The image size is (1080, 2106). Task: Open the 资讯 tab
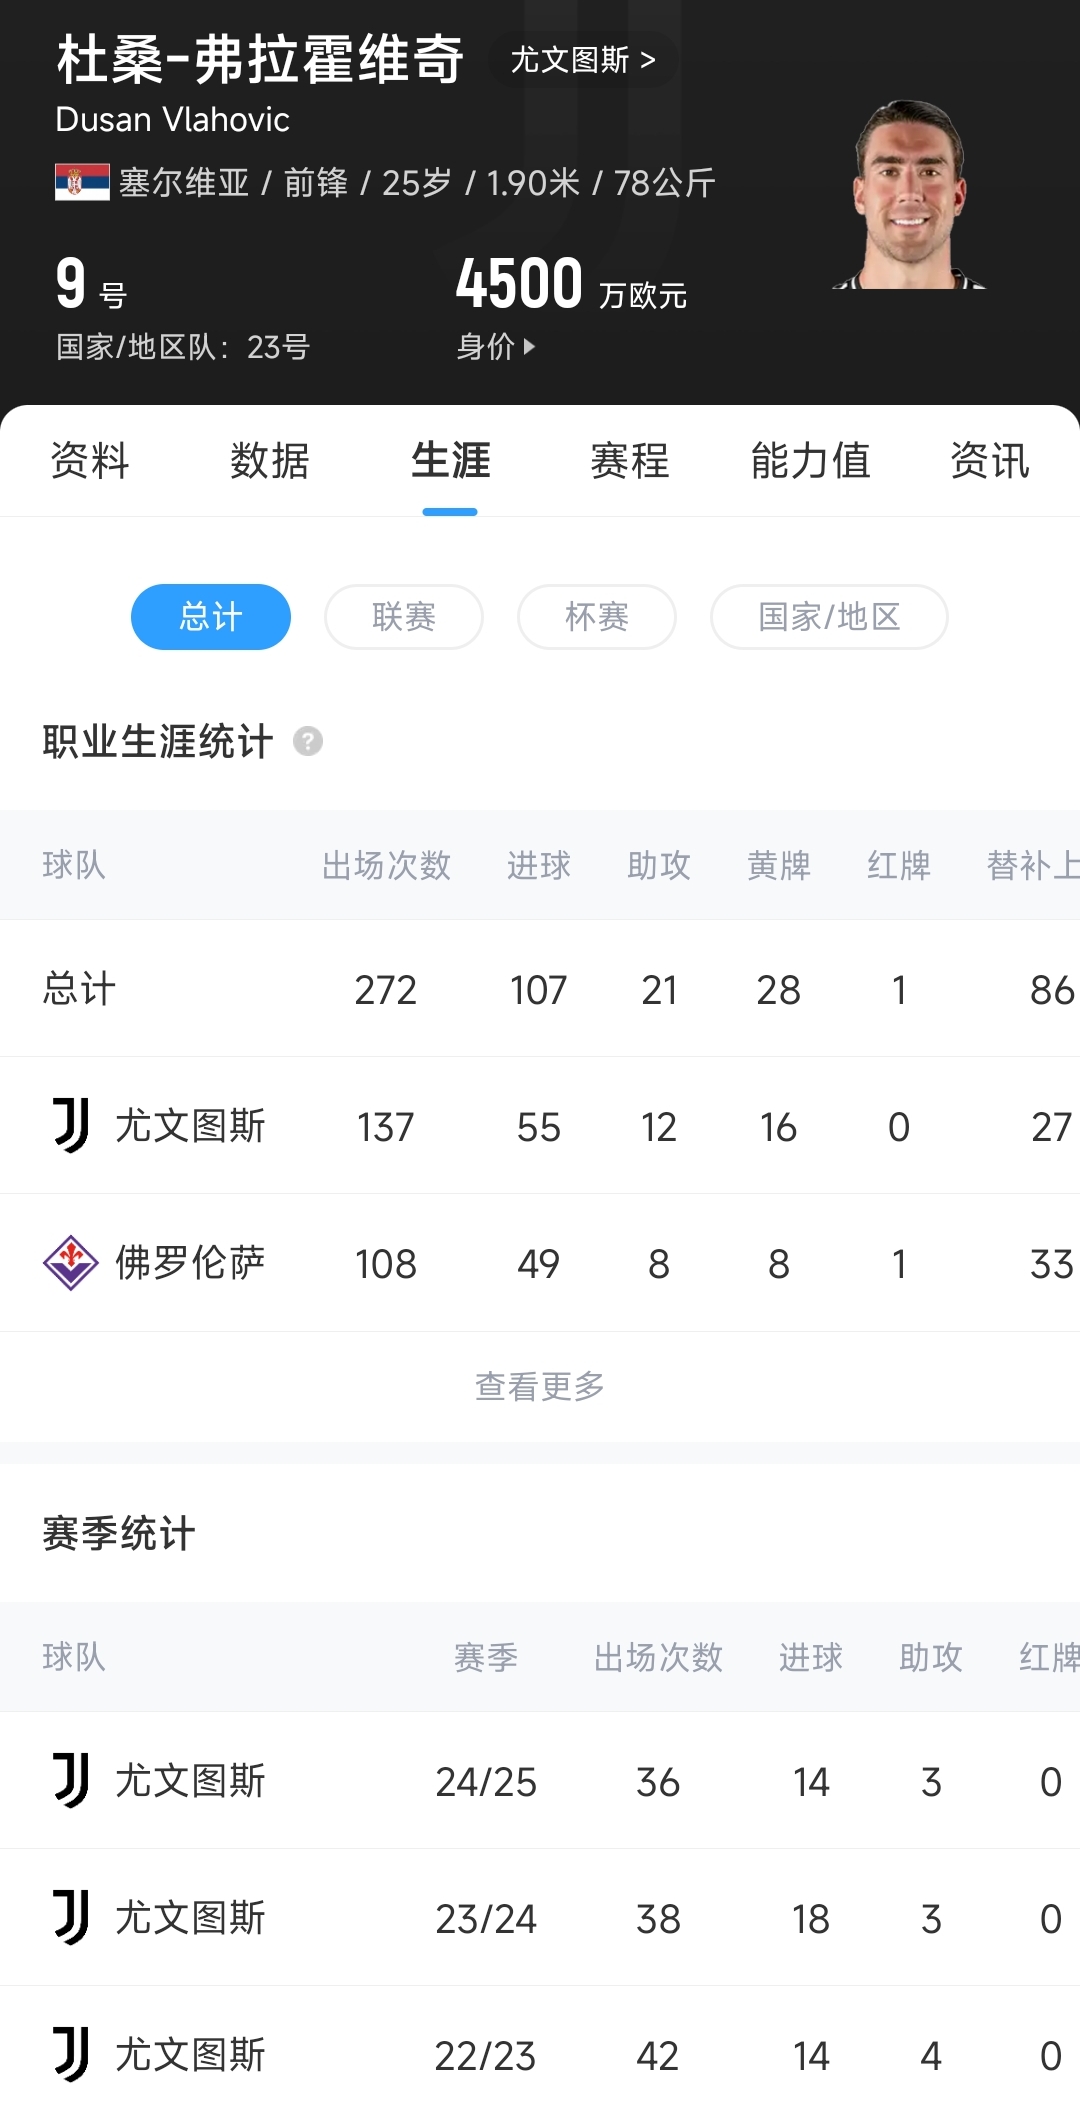coord(989,461)
